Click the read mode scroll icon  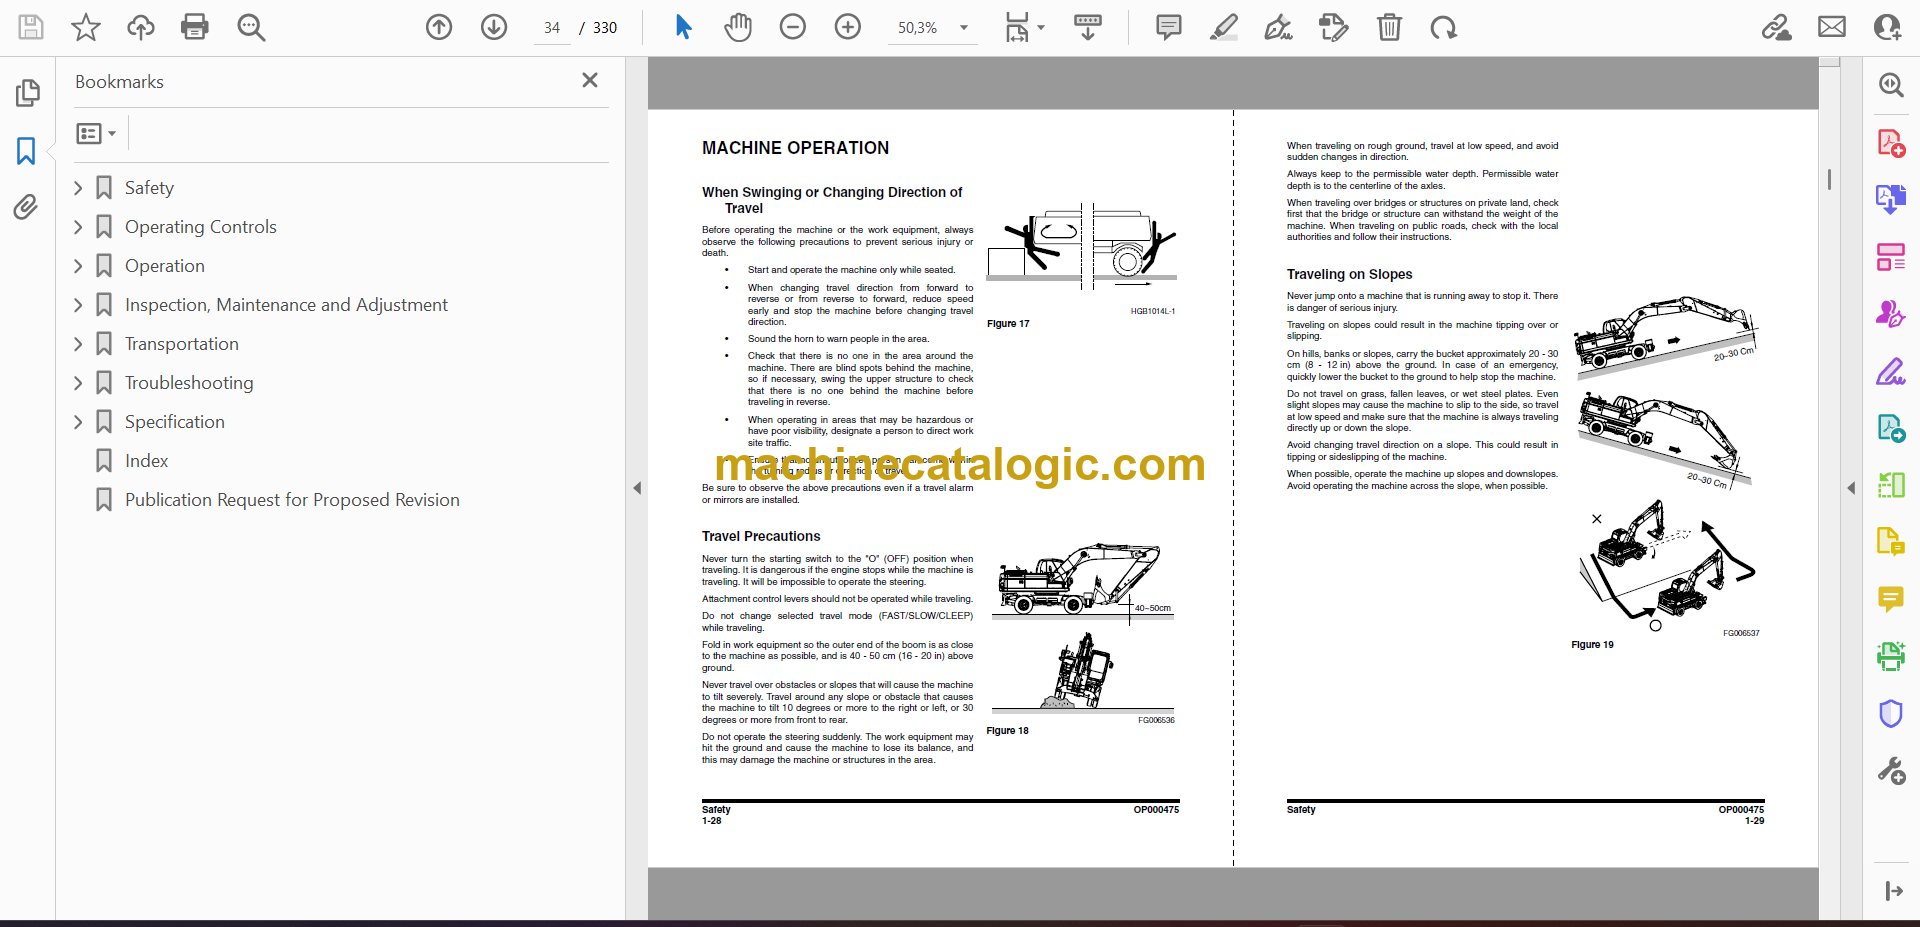coord(1088,27)
